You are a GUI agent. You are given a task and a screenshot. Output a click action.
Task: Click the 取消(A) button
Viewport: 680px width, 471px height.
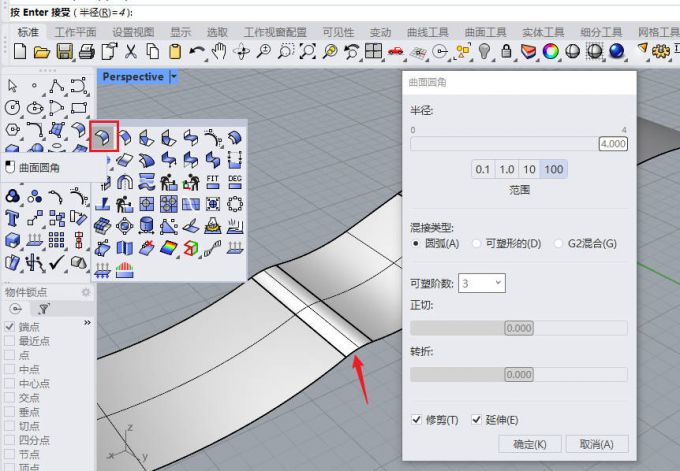[x=596, y=444]
